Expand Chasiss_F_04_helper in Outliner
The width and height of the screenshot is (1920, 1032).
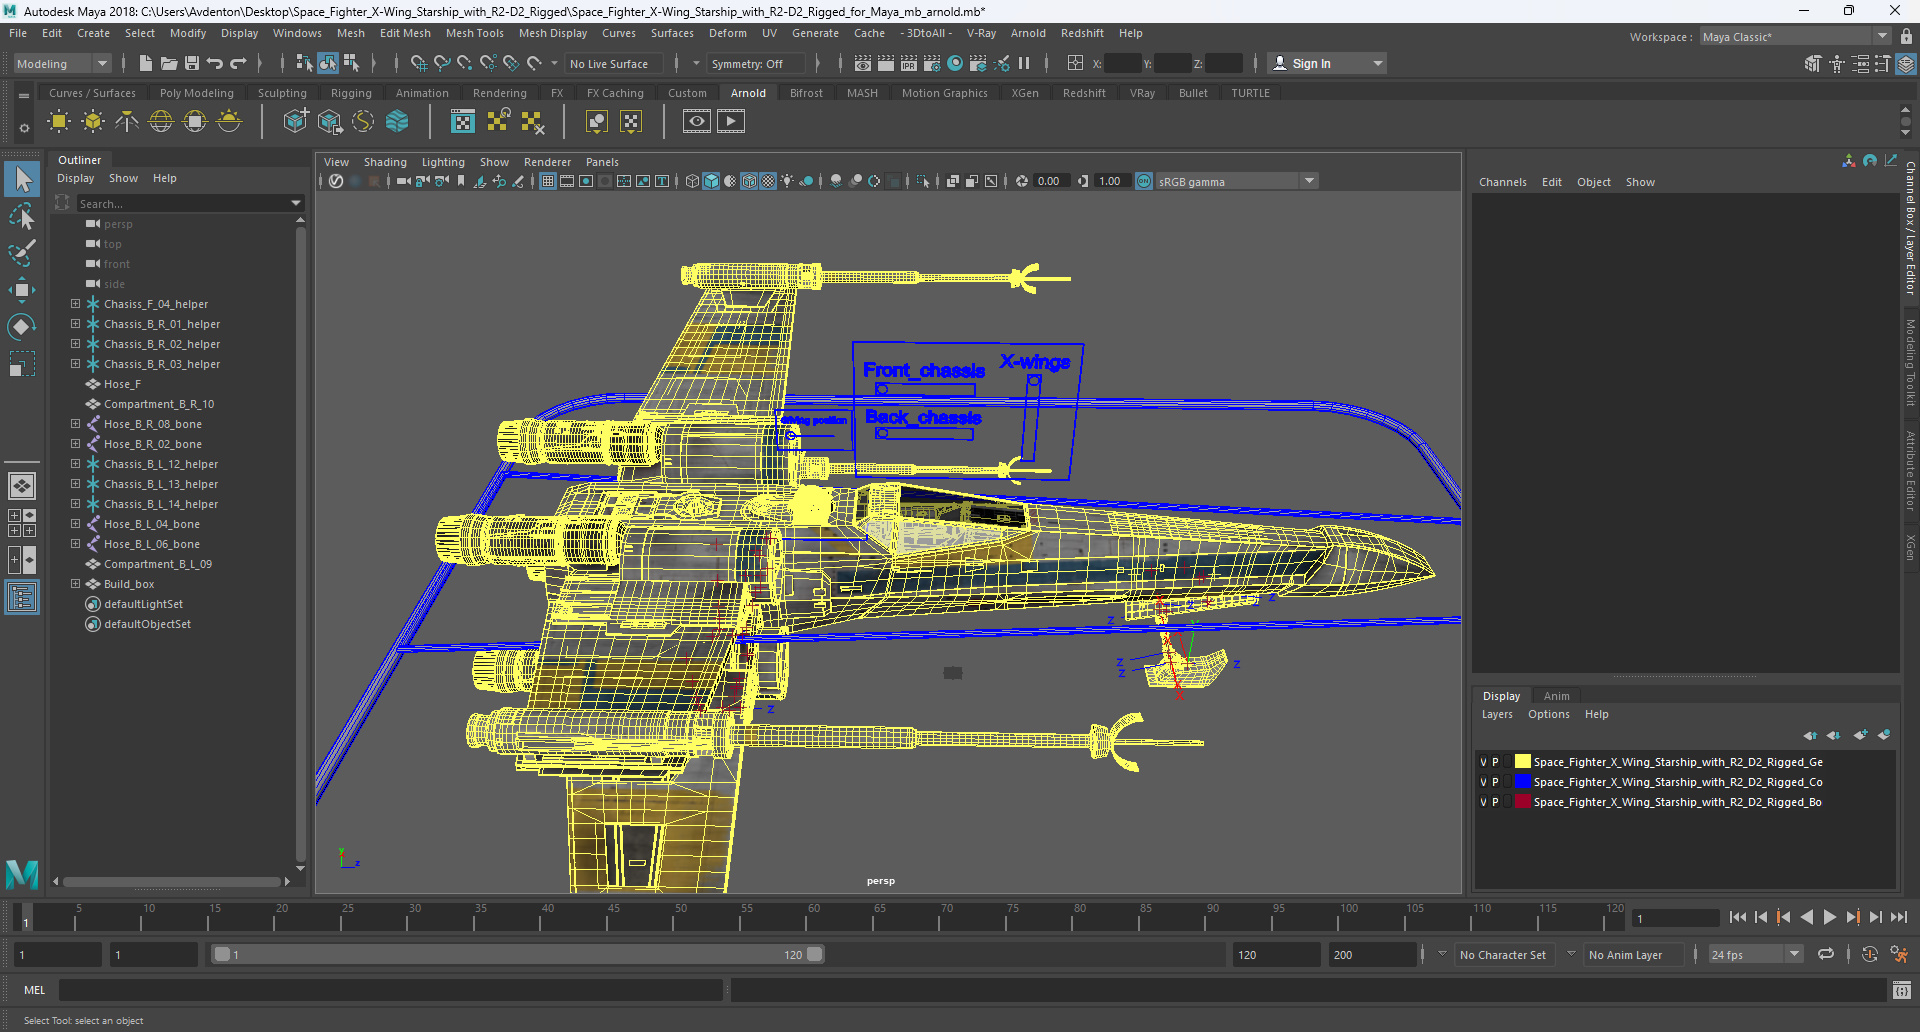tap(75, 303)
